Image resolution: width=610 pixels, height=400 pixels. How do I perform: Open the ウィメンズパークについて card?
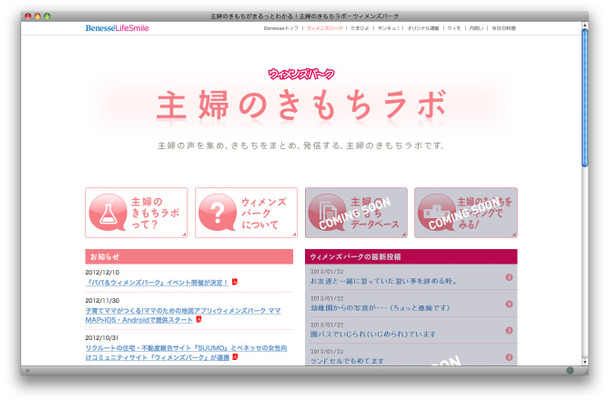pos(246,212)
